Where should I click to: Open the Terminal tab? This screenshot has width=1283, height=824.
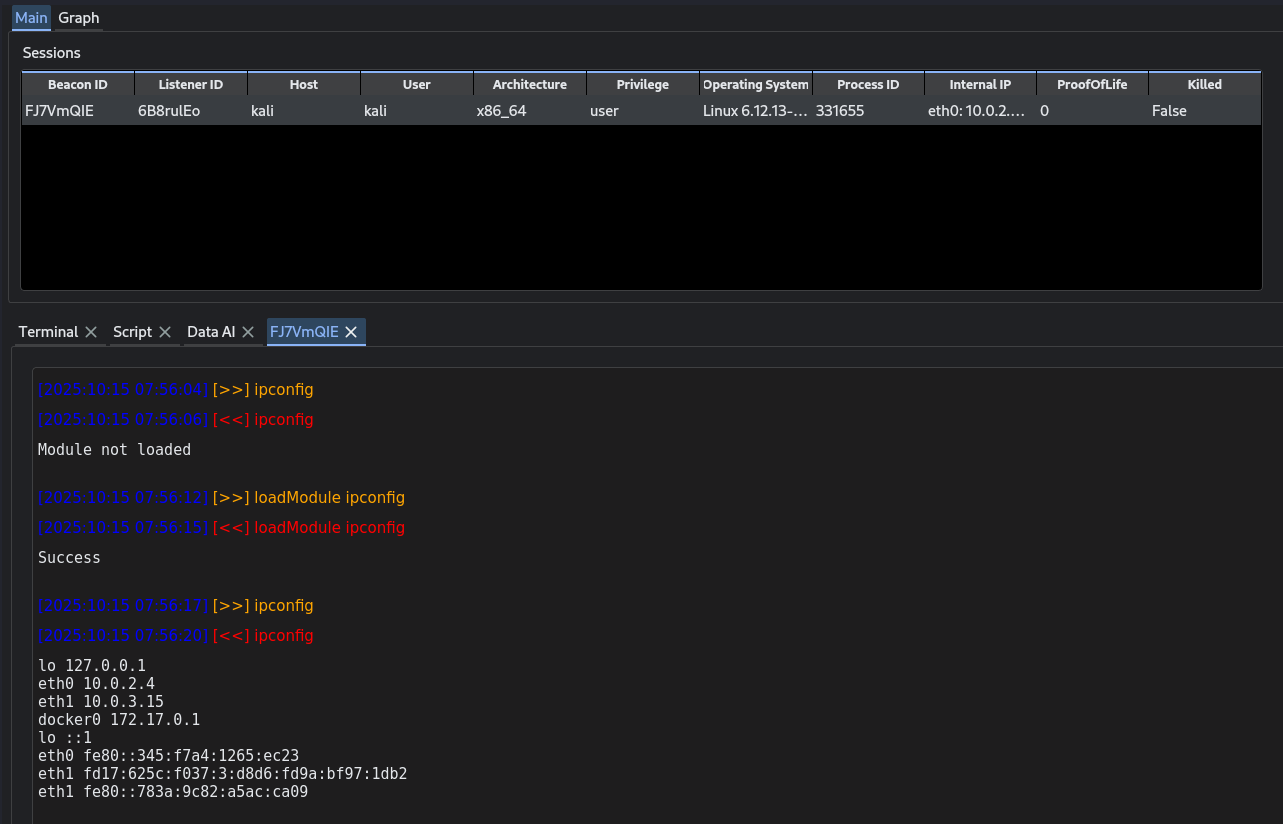tap(48, 332)
